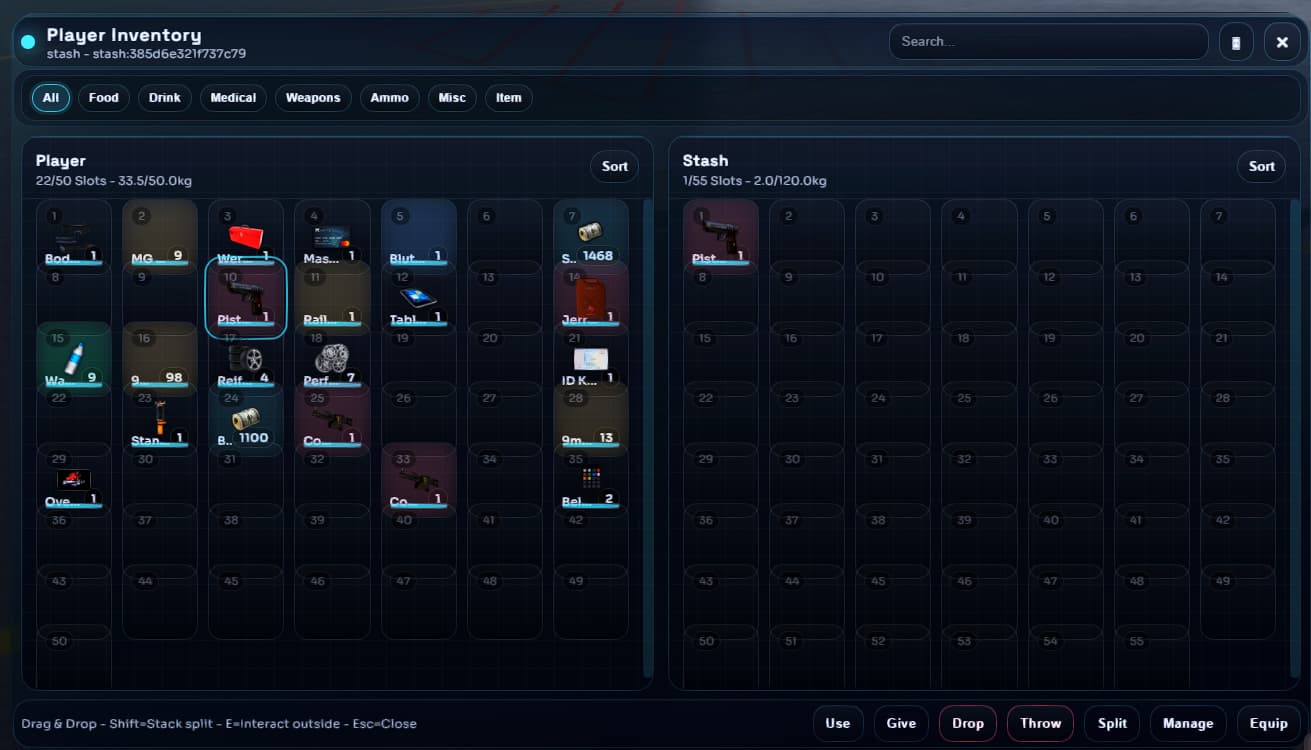
Task: Filter inventory by Medical
Action: (x=233, y=98)
